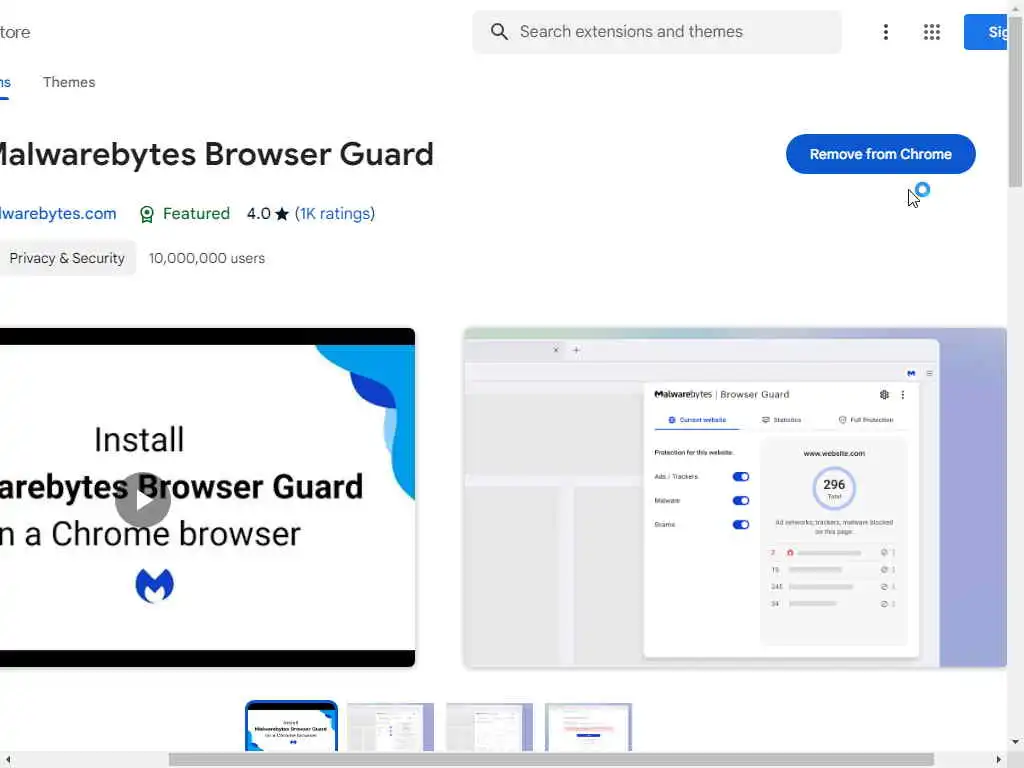The image size is (1024, 768).
Task: Click the search magnifier icon
Action: point(499,31)
